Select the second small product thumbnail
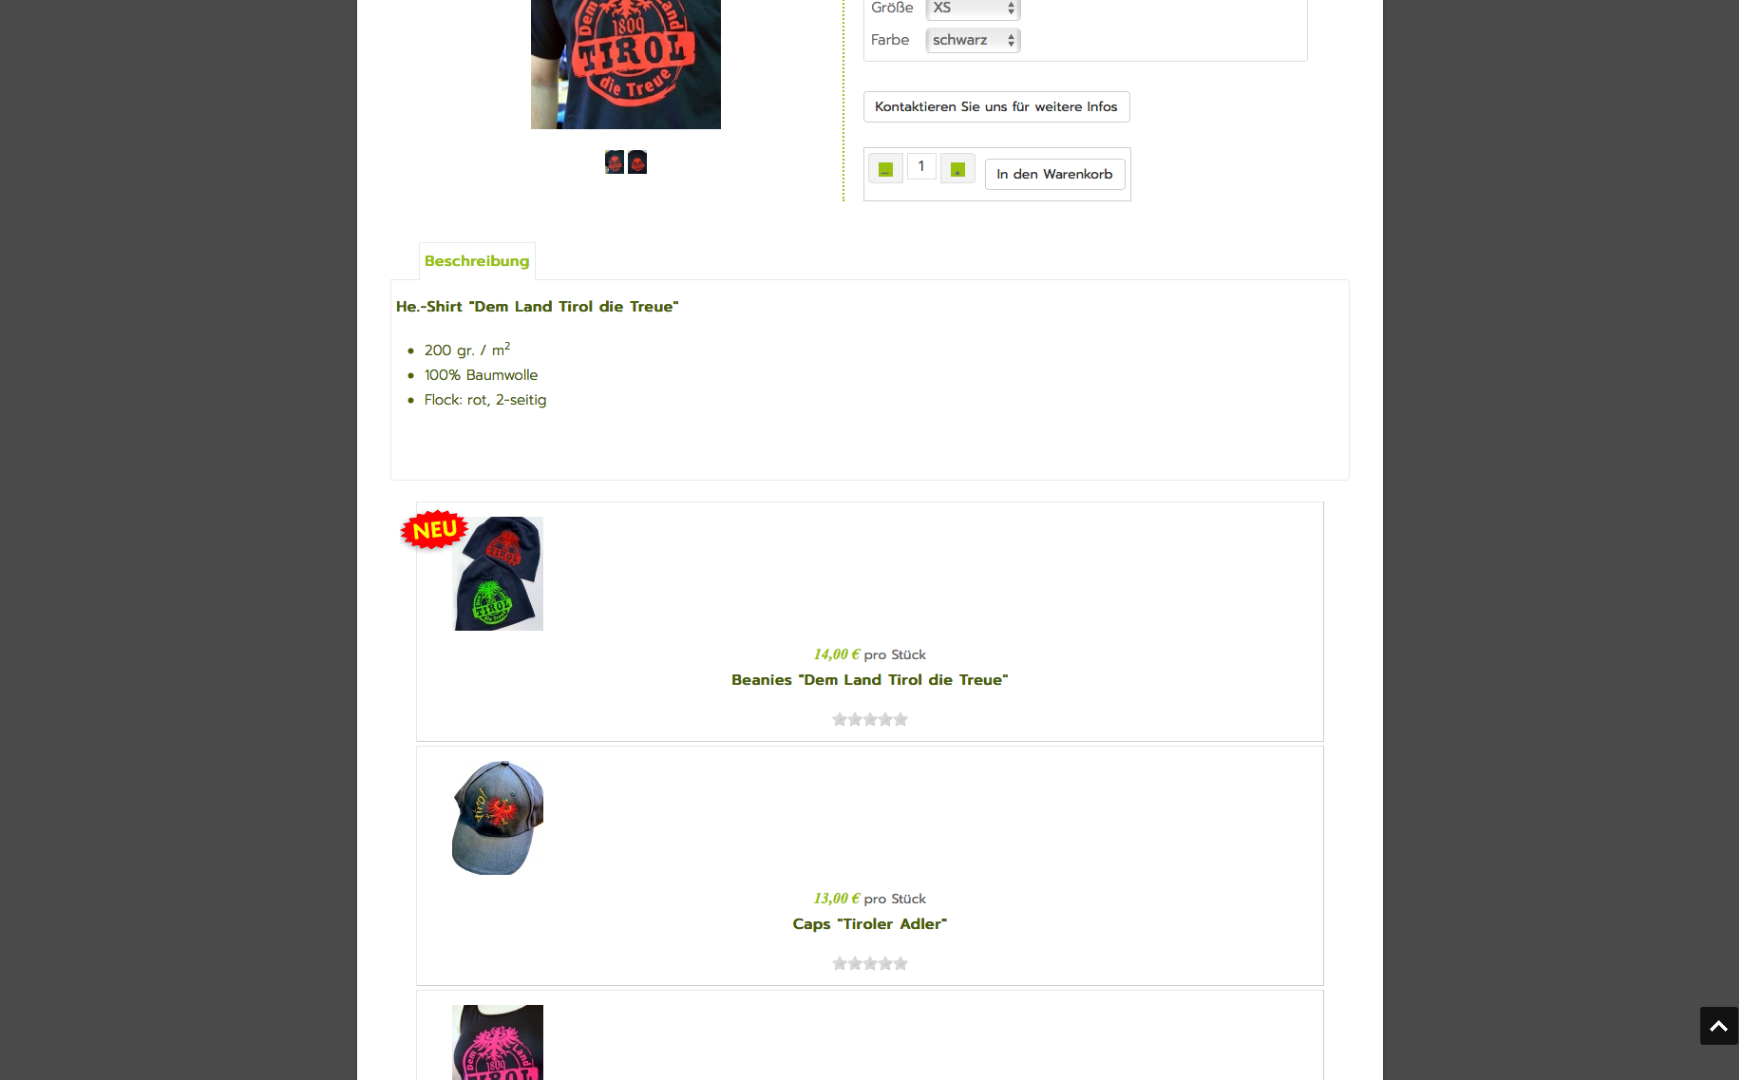1739x1080 pixels. 637,162
